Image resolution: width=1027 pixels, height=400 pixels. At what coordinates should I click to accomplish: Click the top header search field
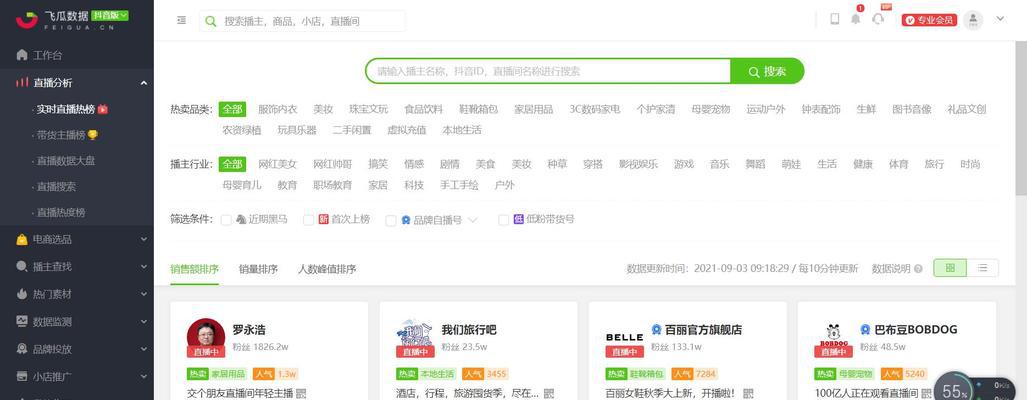click(x=303, y=21)
